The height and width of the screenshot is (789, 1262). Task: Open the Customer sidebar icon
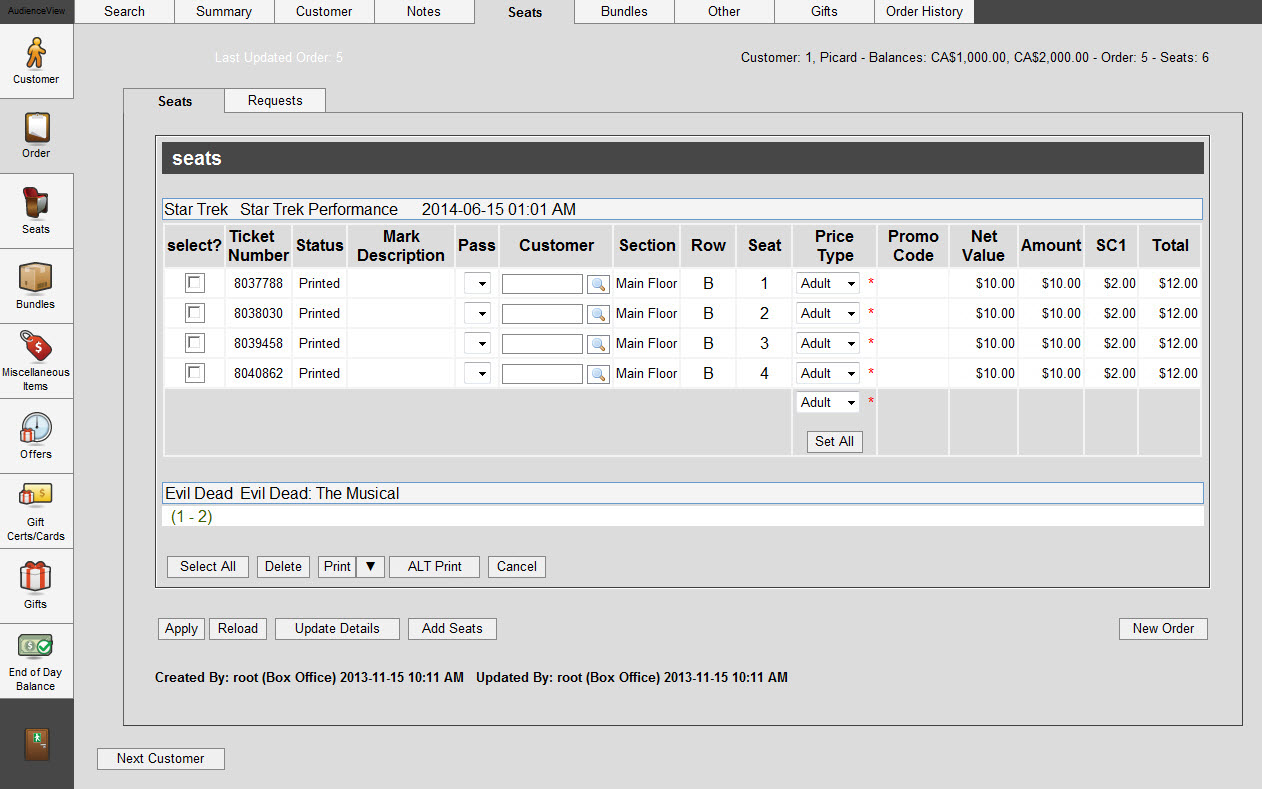(36, 60)
